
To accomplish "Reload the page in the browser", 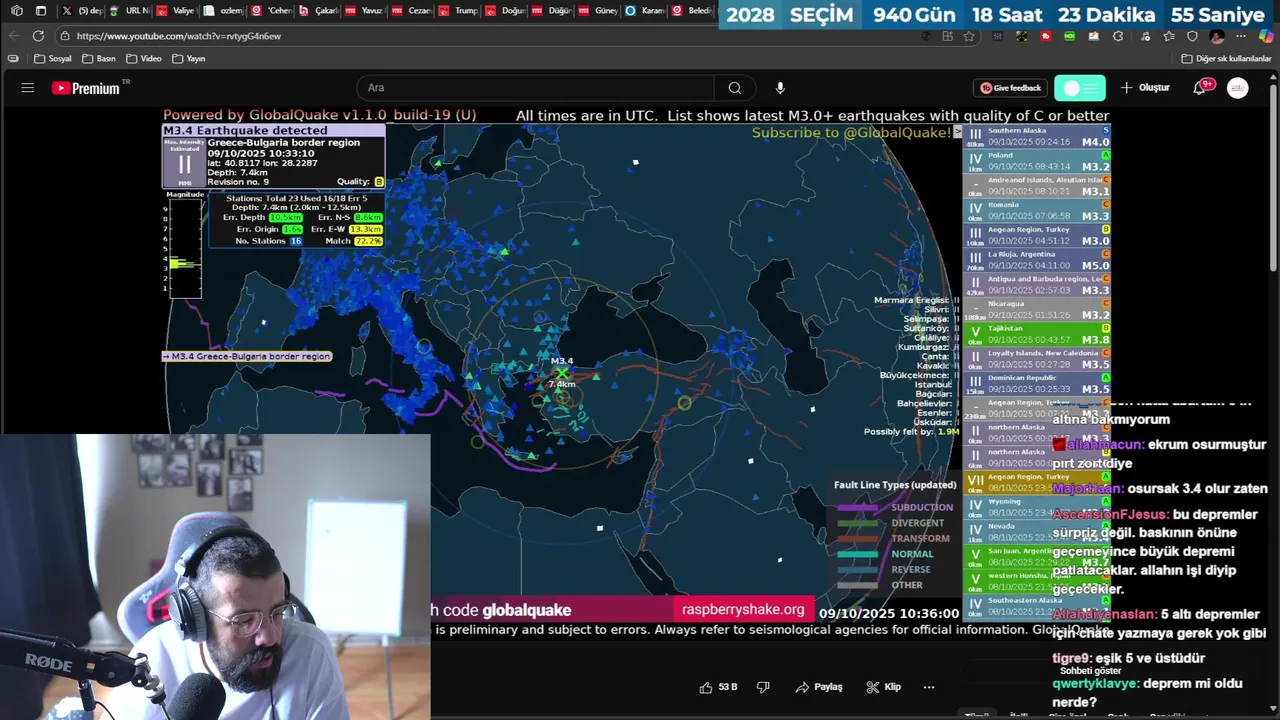I will tap(38, 36).
